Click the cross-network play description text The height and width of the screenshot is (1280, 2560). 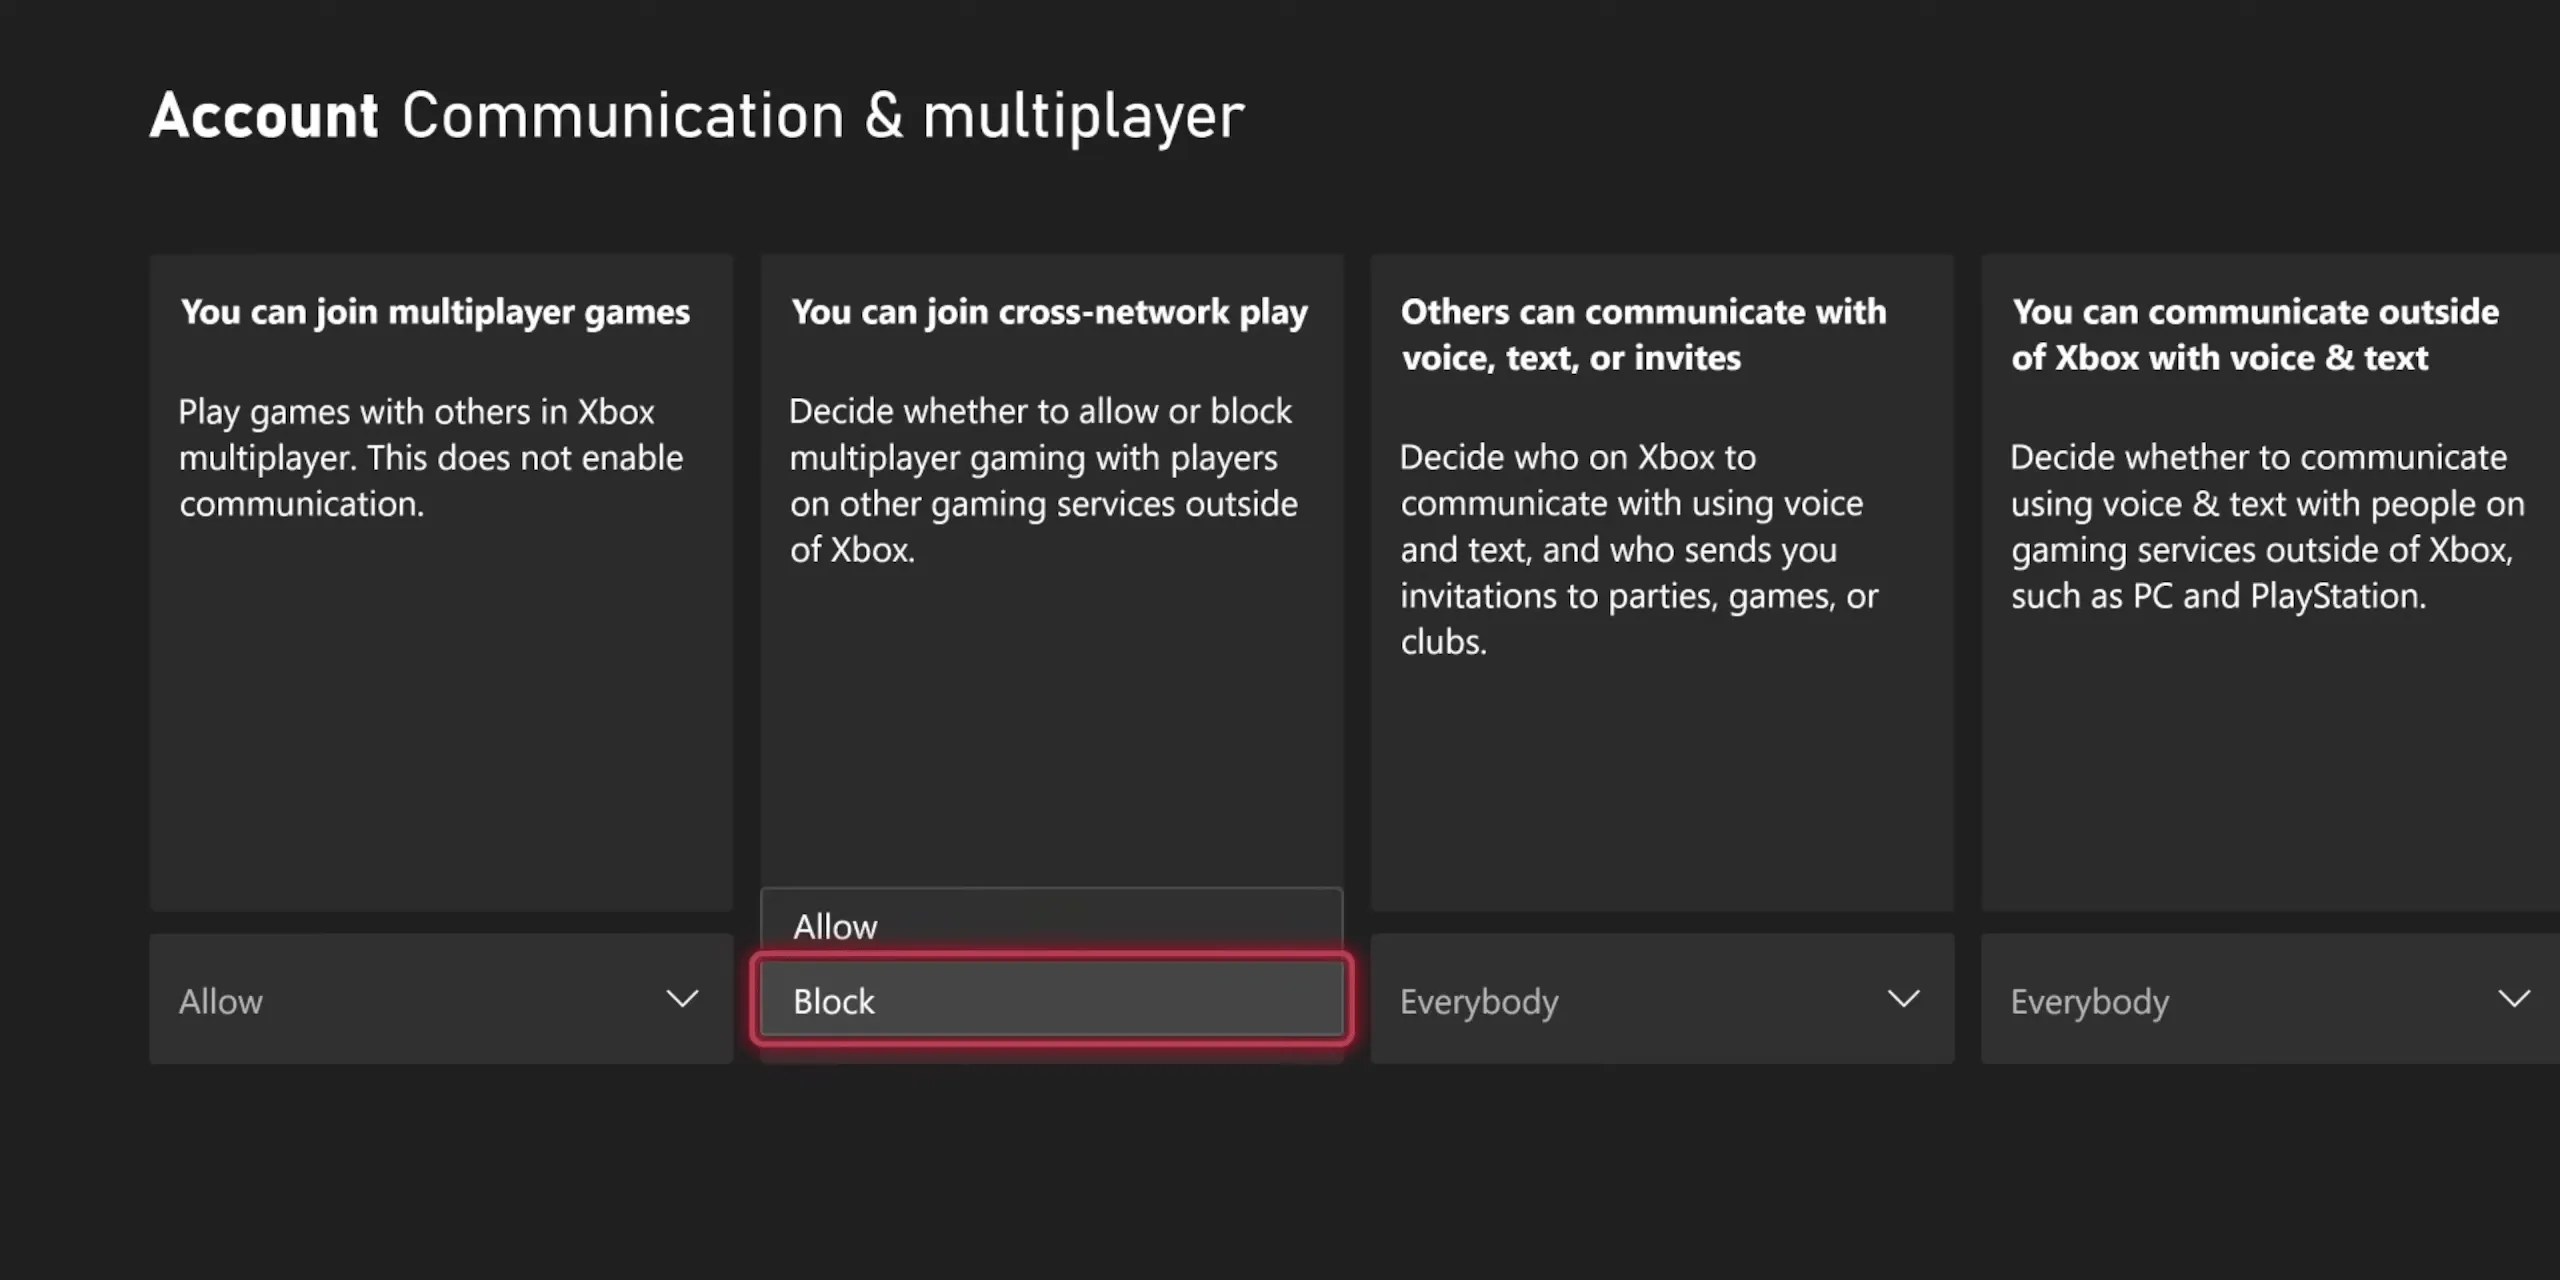[1042, 480]
